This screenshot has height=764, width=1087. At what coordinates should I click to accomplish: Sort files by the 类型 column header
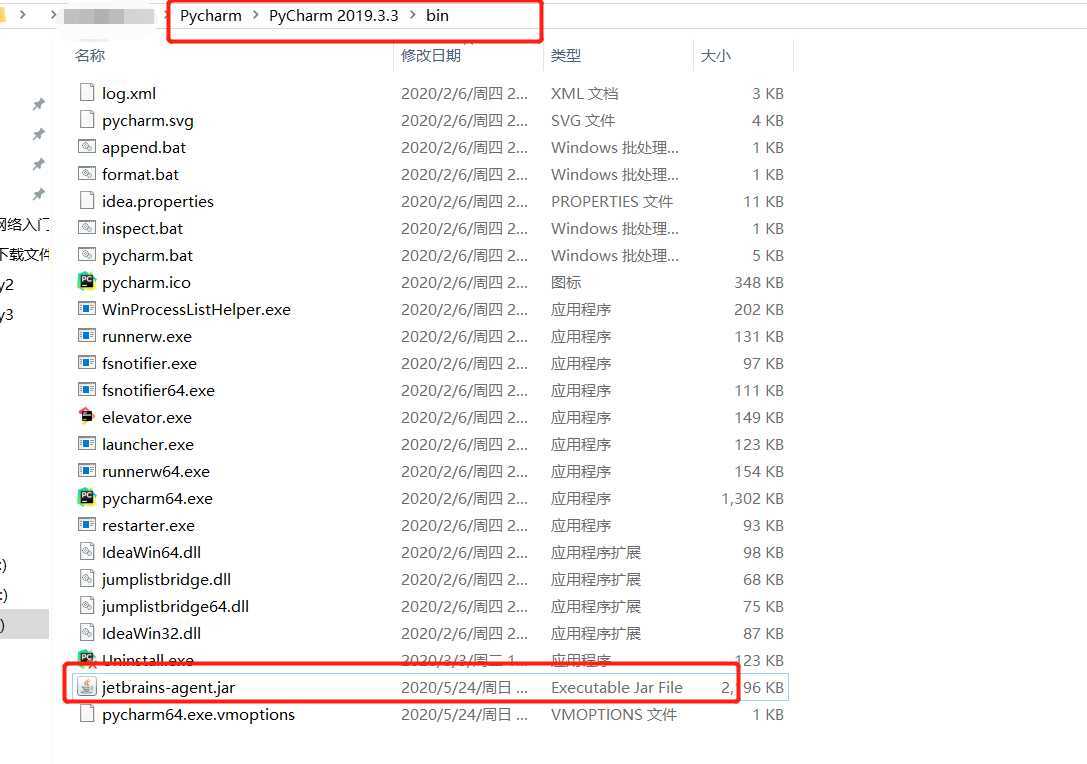point(566,55)
